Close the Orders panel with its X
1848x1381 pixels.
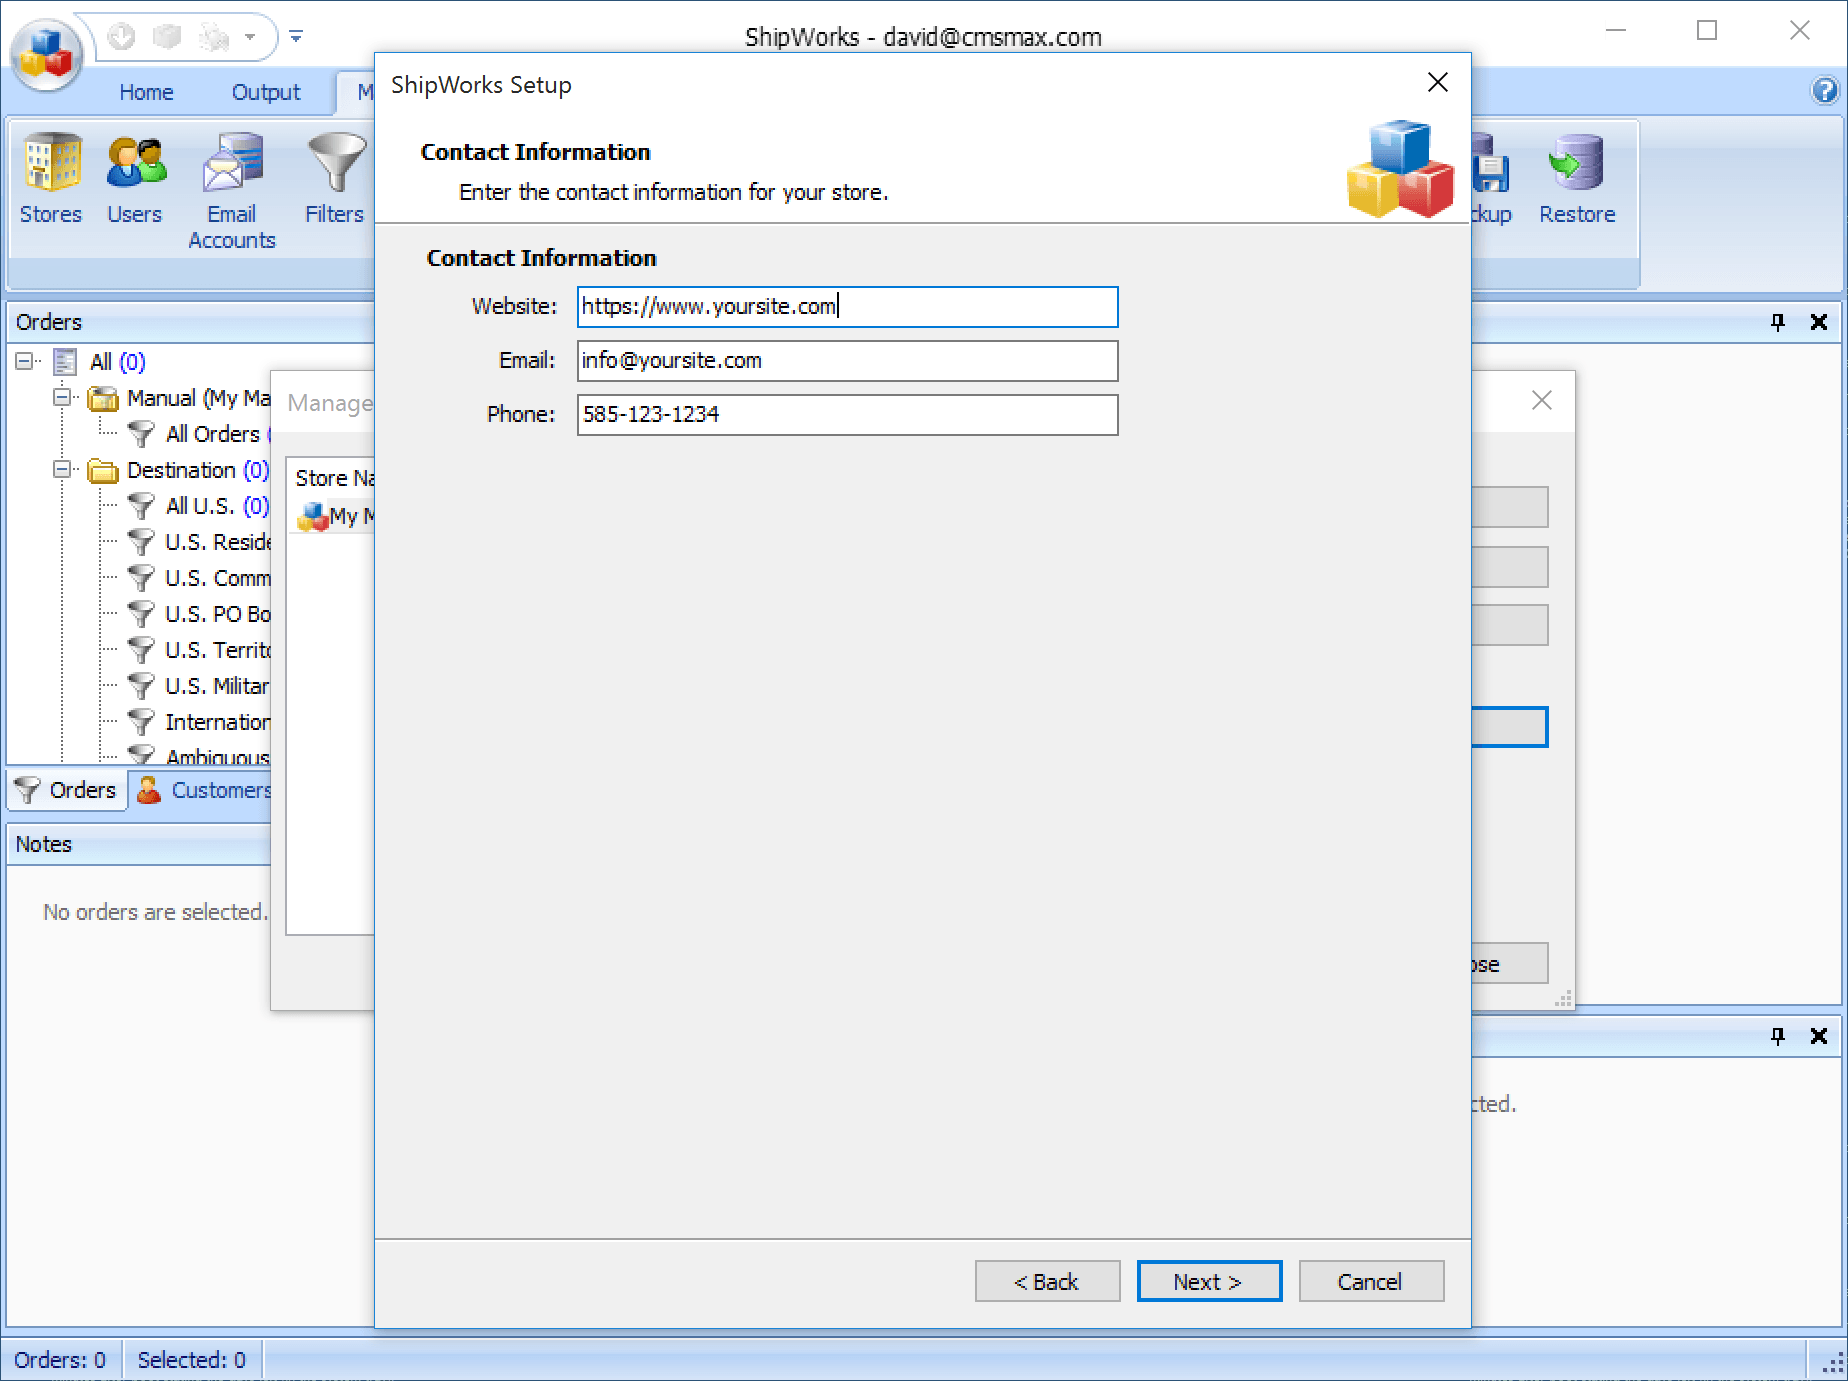(1819, 322)
